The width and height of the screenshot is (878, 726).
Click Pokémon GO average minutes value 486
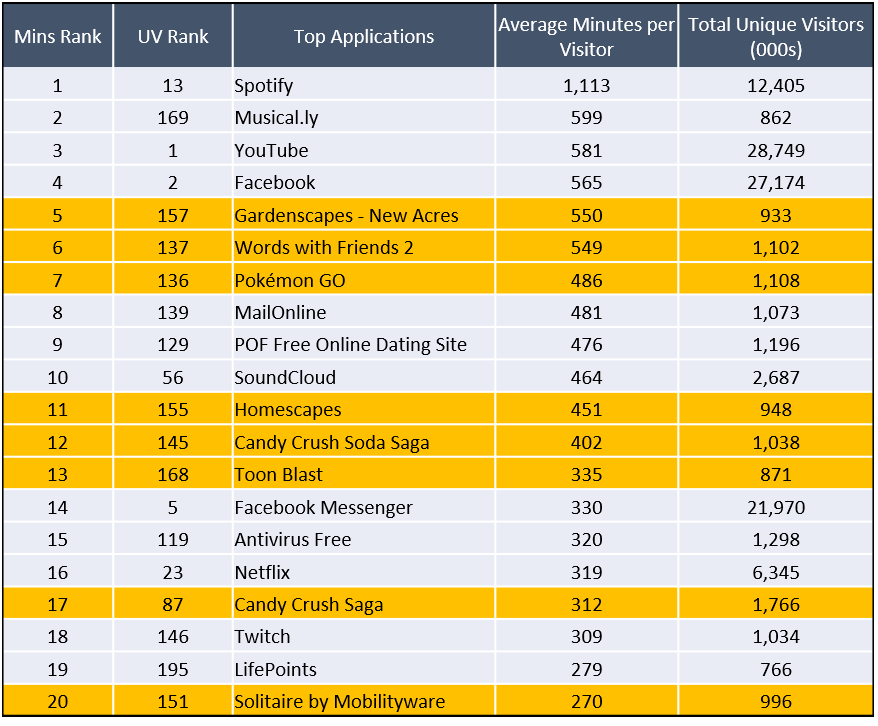coord(586,280)
